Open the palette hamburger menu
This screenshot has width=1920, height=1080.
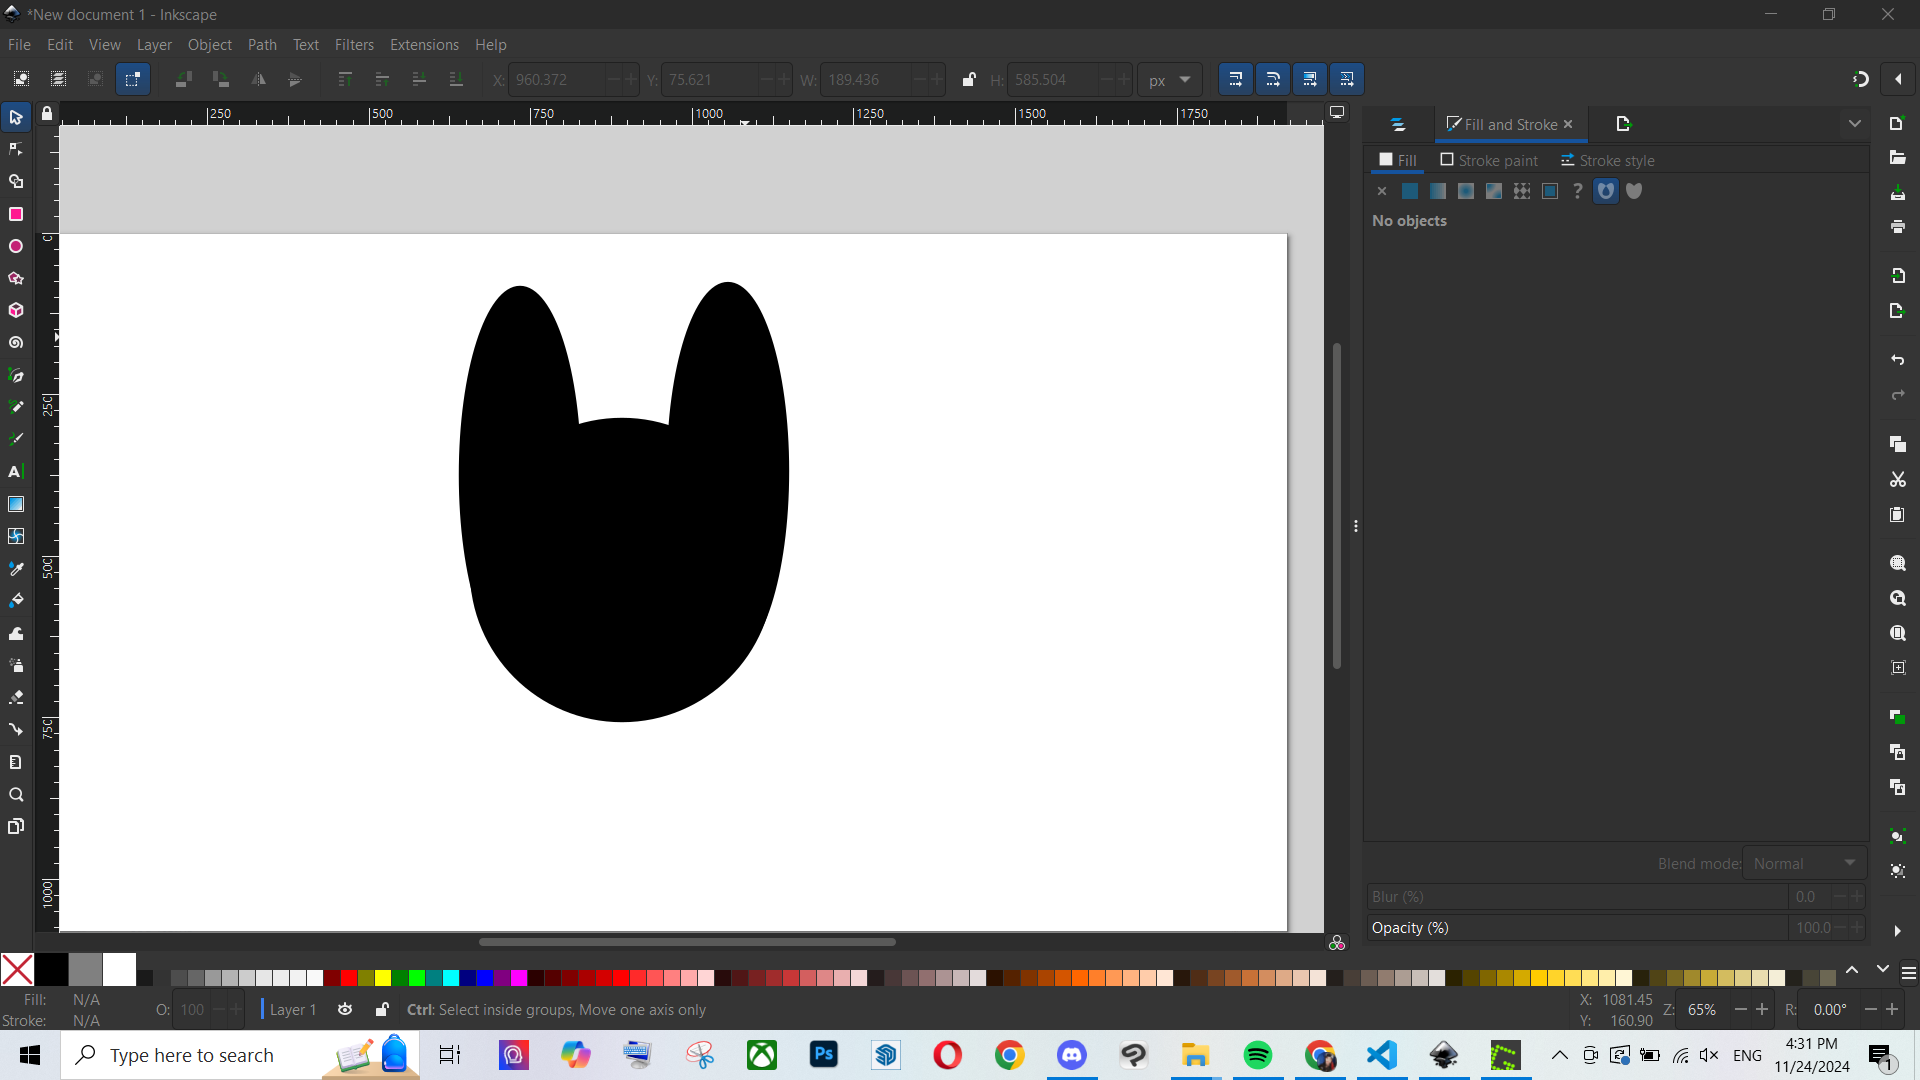(x=1908, y=972)
